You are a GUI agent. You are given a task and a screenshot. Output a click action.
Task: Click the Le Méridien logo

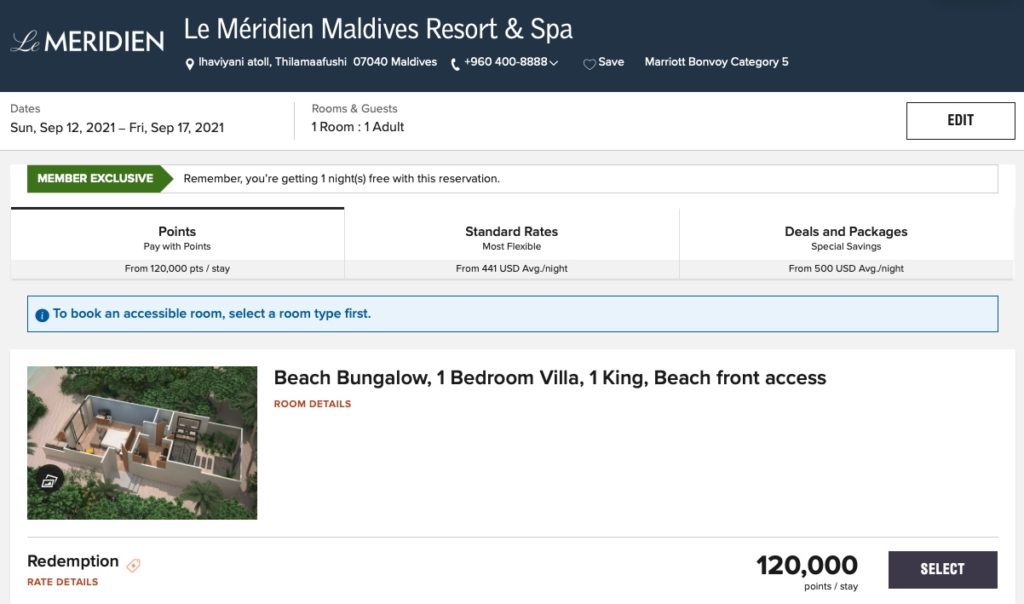(85, 41)
